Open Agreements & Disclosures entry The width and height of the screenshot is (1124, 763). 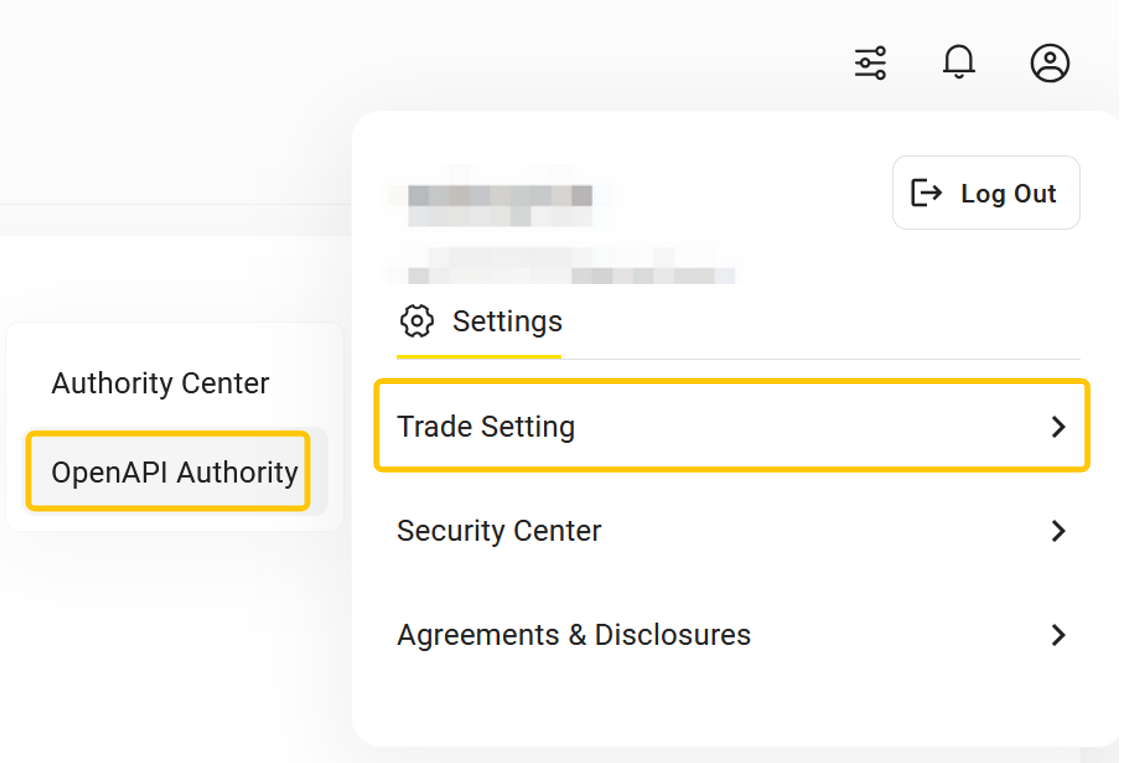(x=573, y=635)
